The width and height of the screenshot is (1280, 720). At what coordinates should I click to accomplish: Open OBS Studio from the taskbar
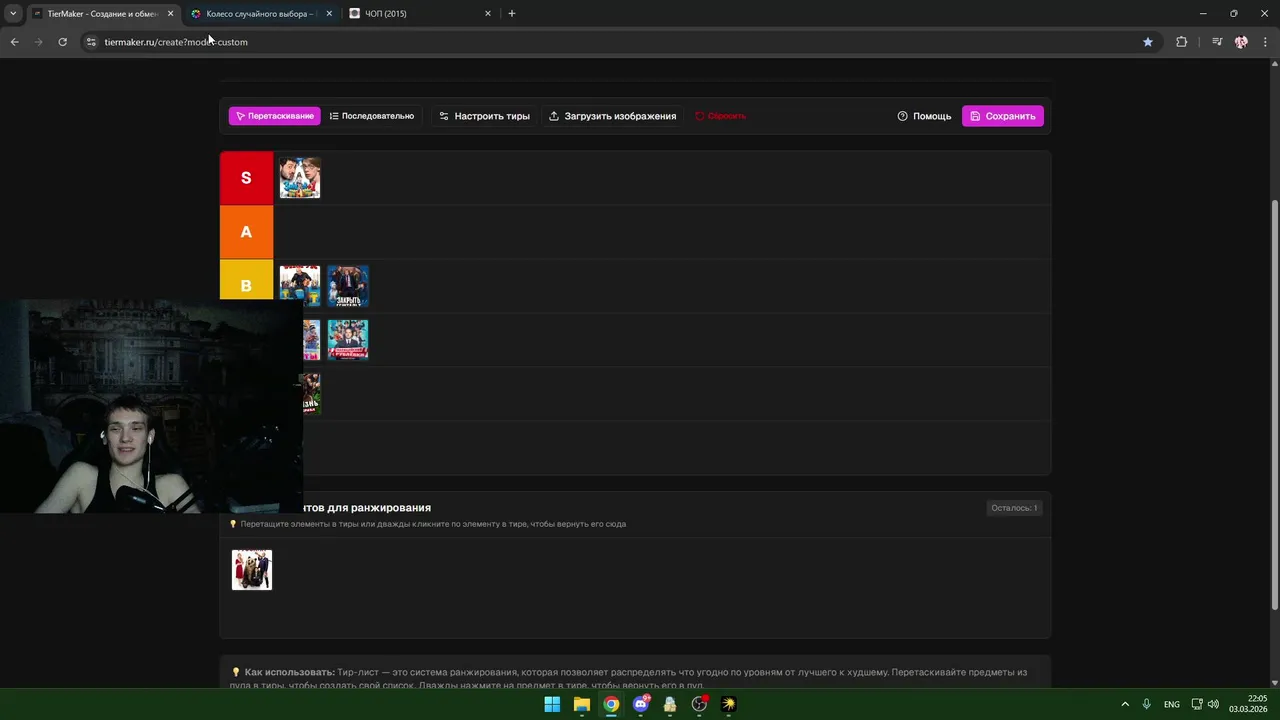(x=700, y=704)
